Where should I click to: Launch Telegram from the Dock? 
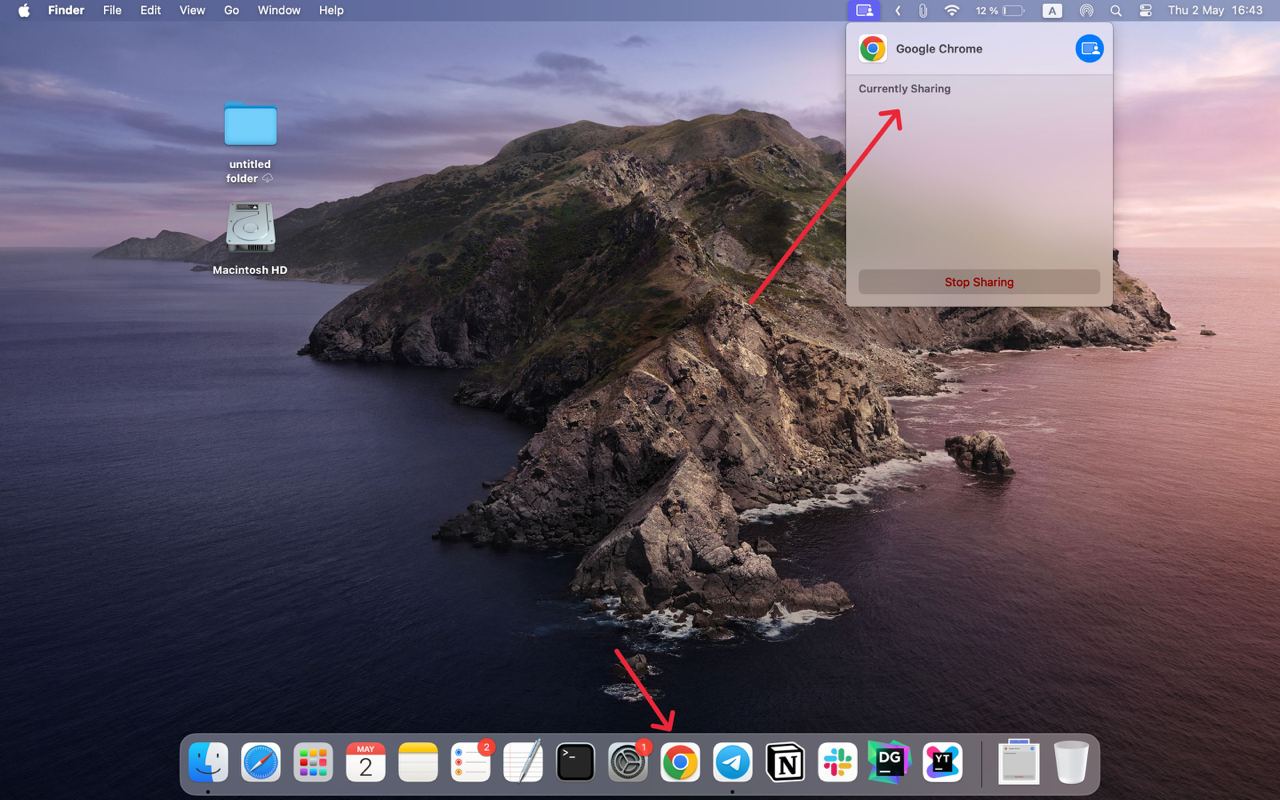point(732,763)
